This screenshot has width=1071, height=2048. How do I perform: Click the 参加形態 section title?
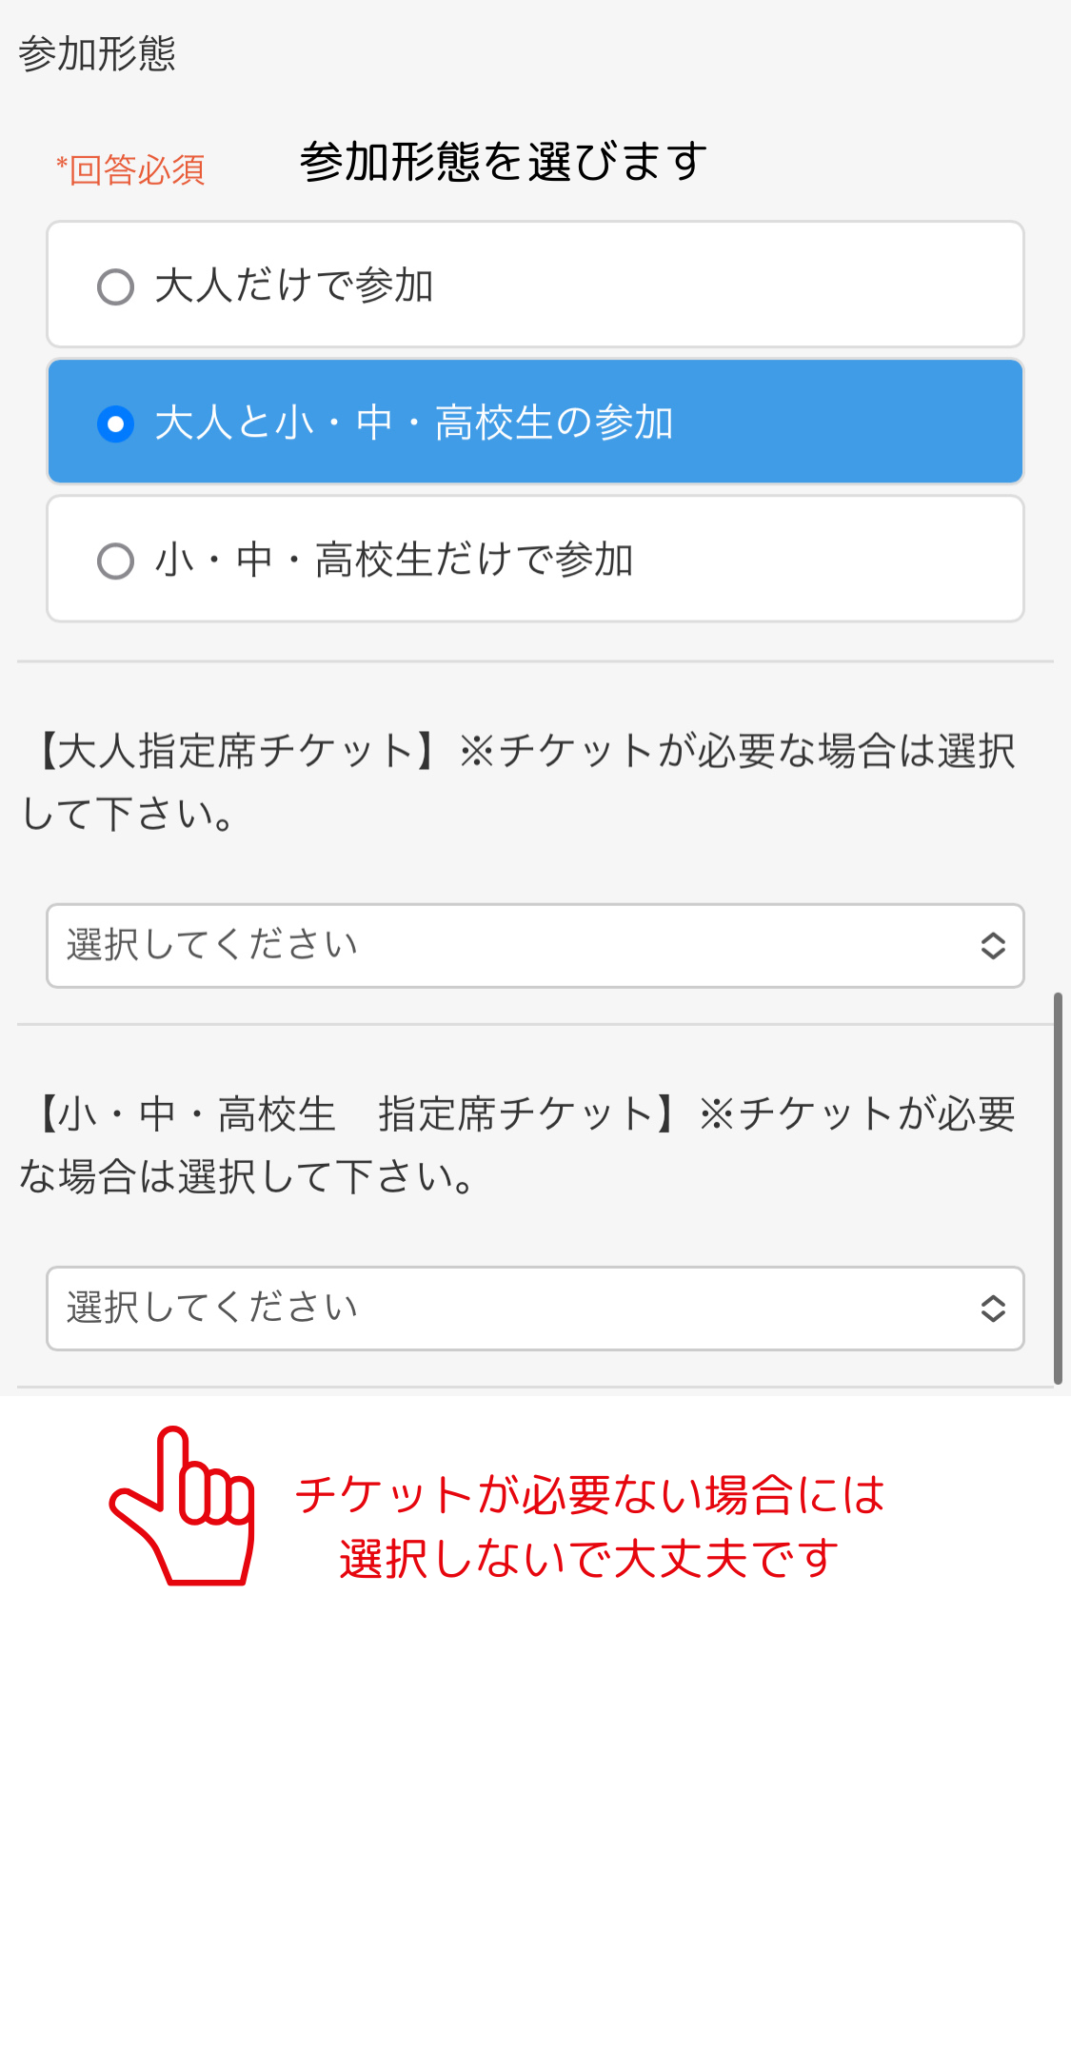click(97, 54)
